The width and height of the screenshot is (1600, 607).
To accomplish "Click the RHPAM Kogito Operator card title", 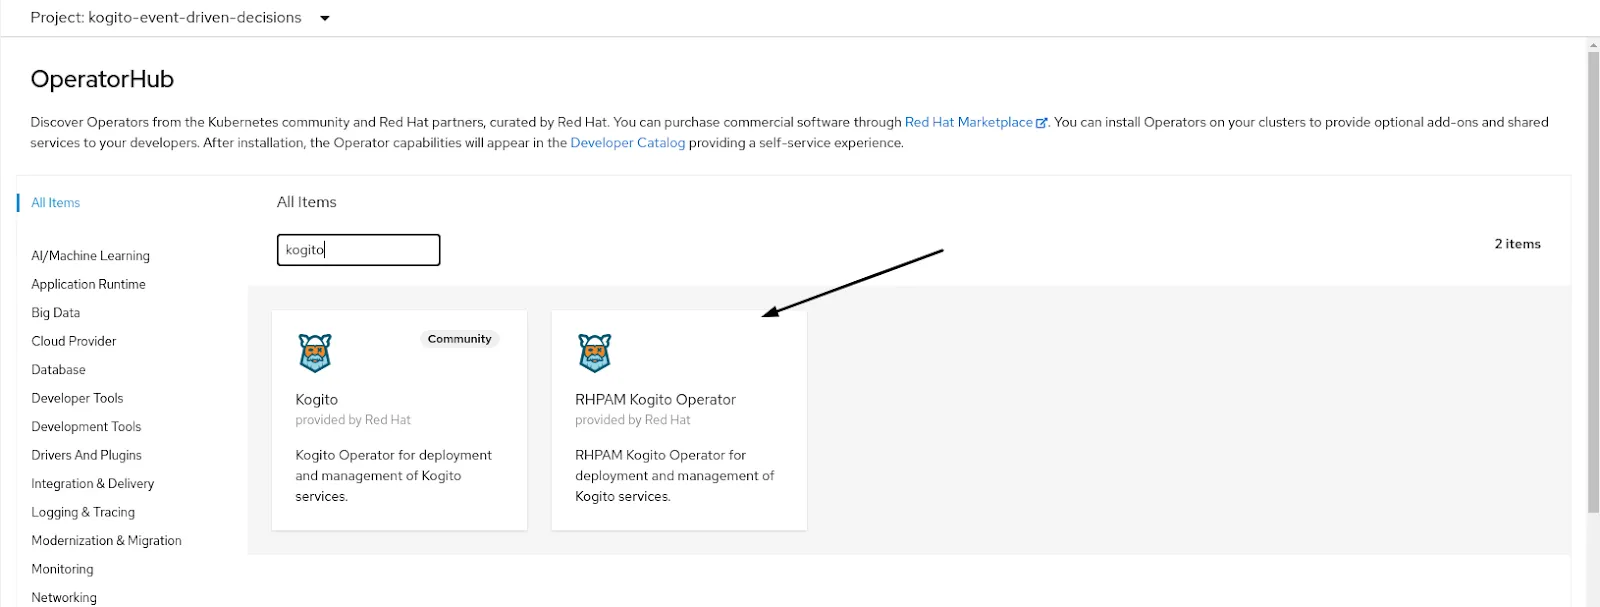I will [655, 399].
